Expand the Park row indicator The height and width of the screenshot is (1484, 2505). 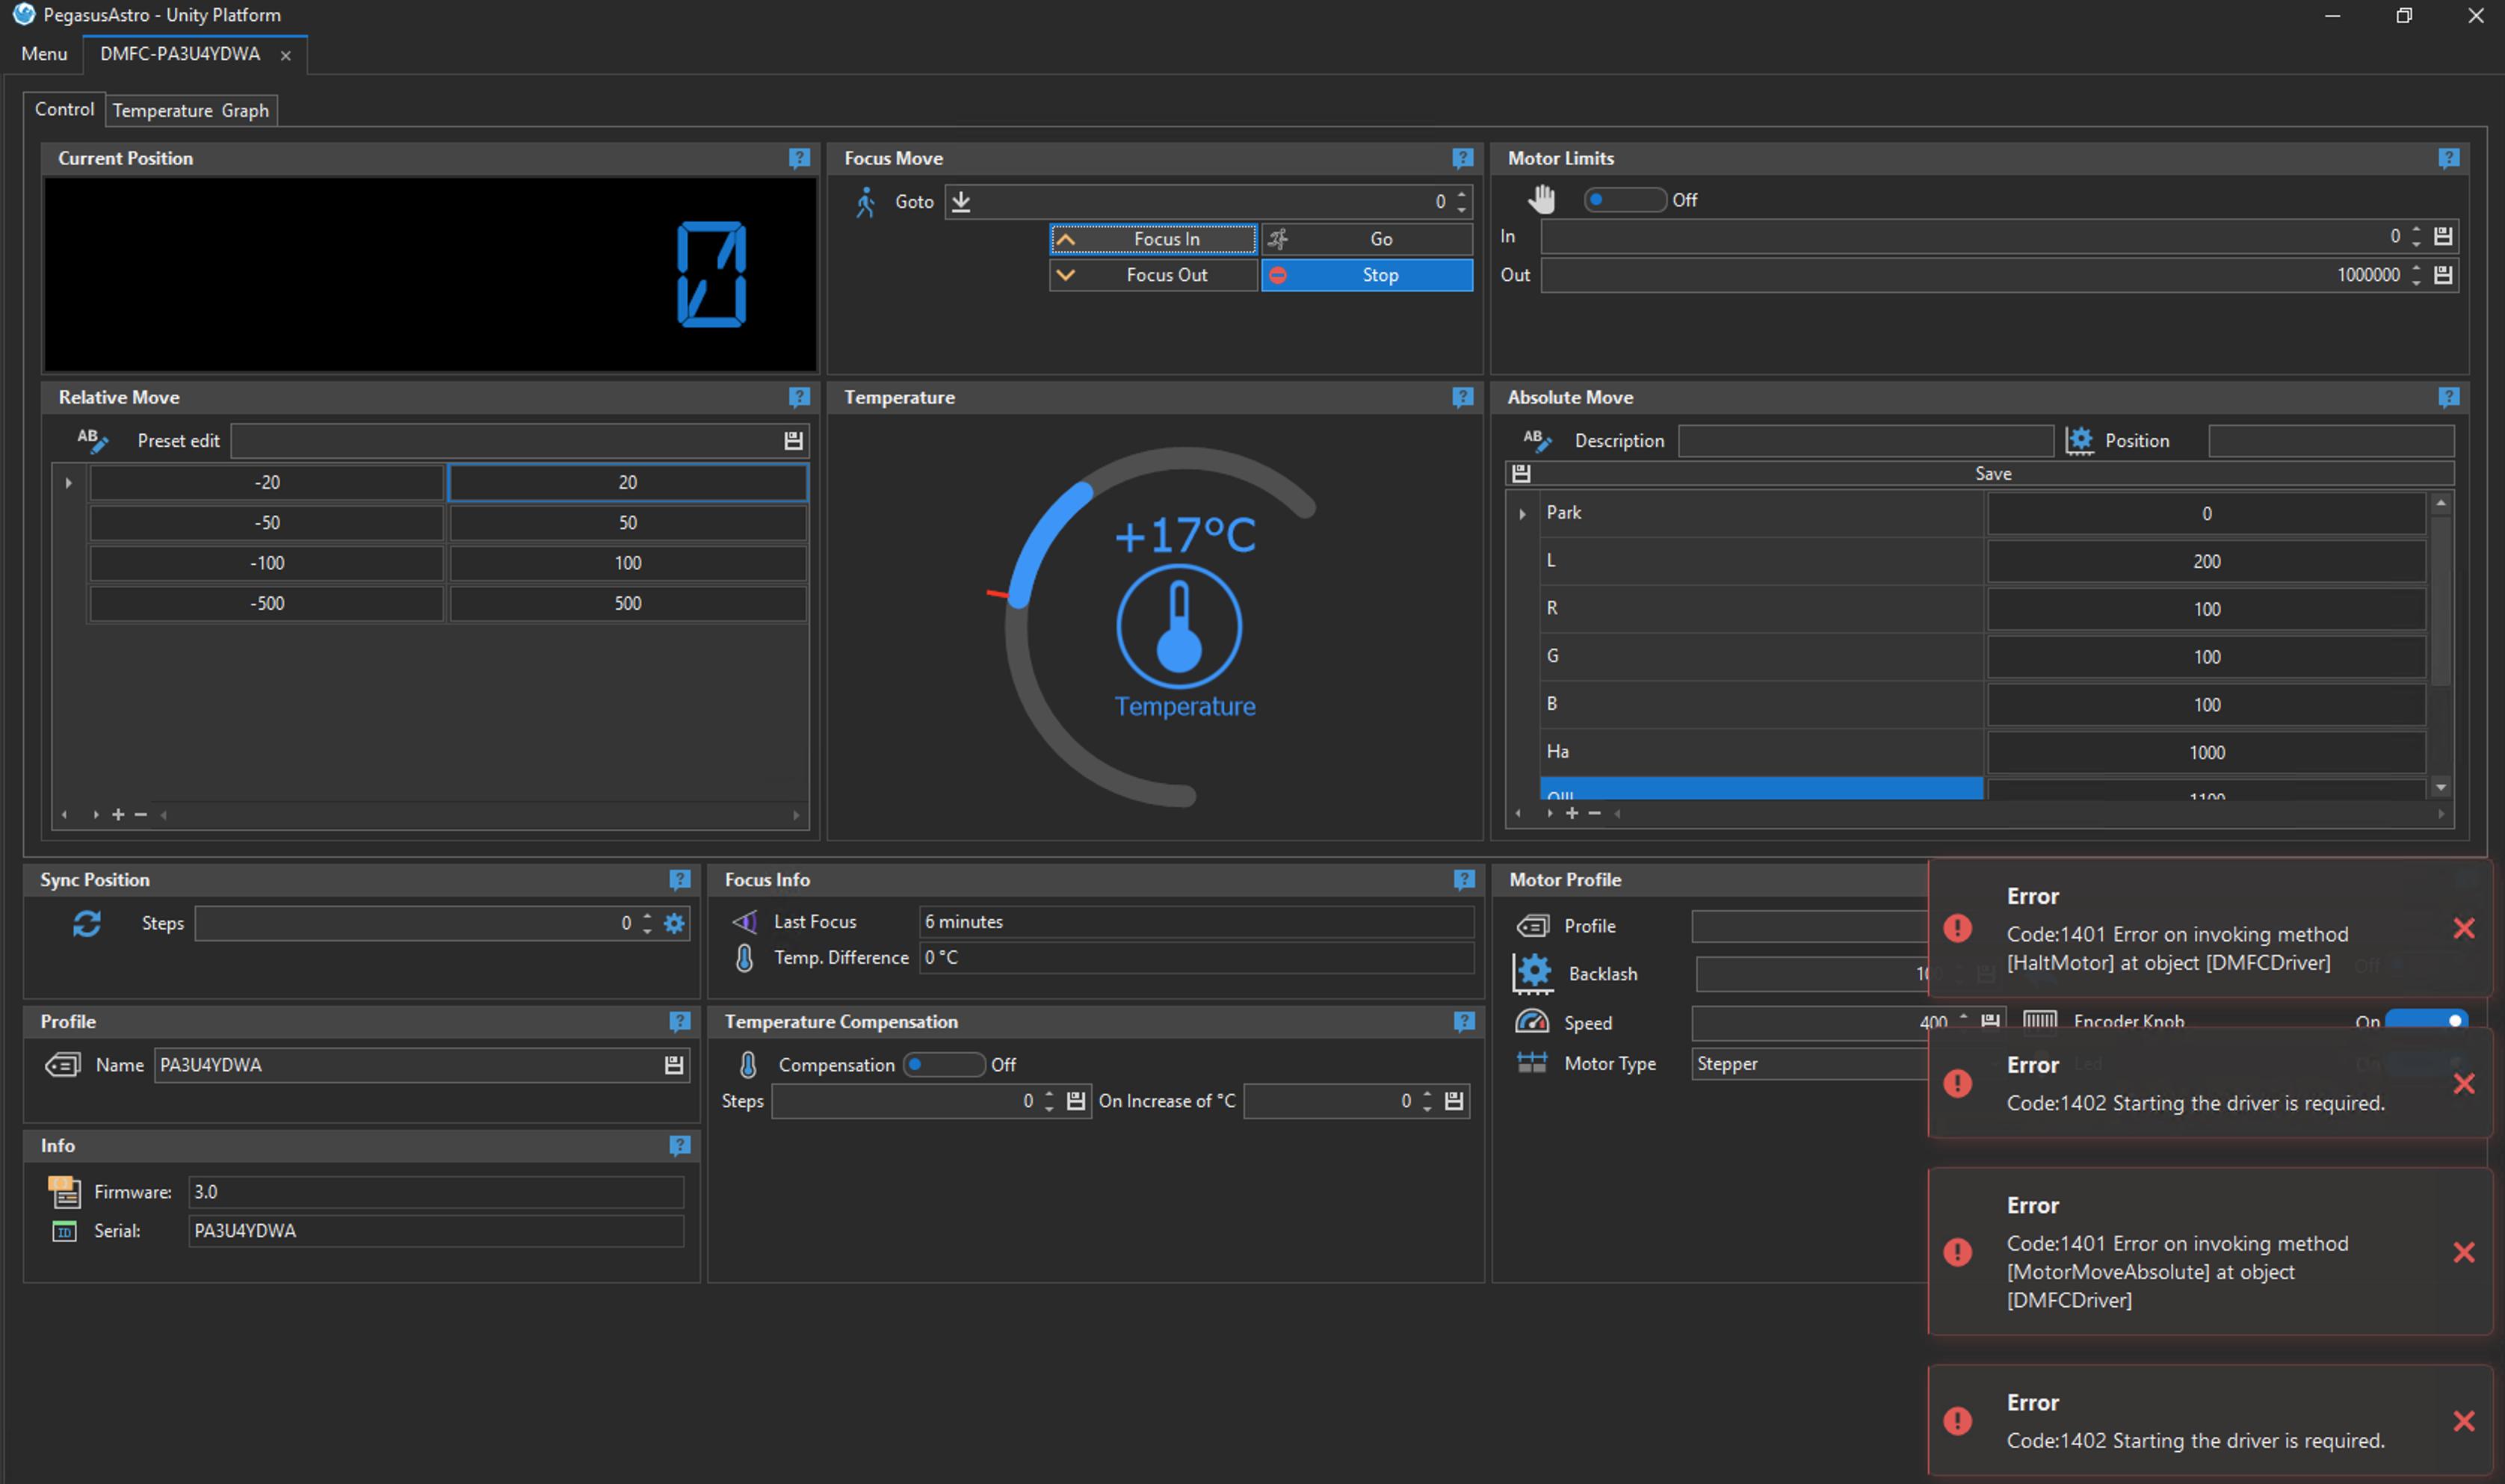[x=1522, y=513]
